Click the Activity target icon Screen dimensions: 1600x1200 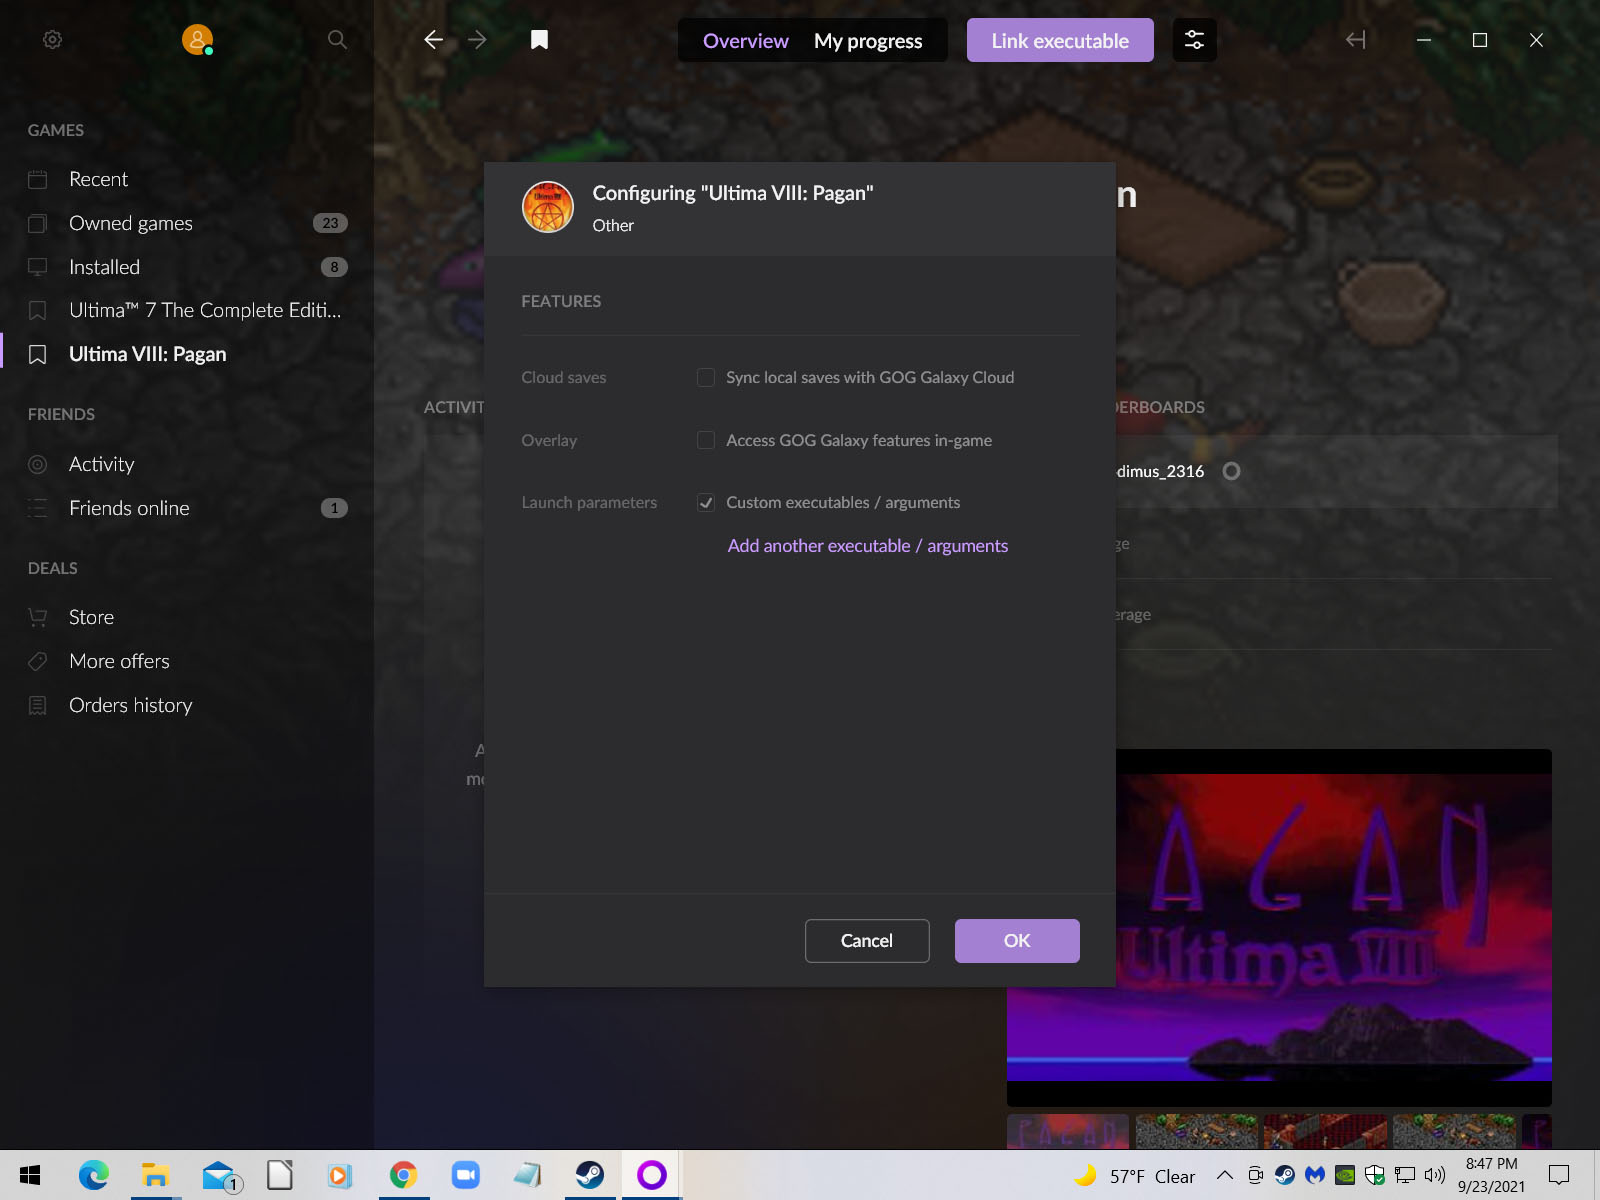click(x=38, y=464)
